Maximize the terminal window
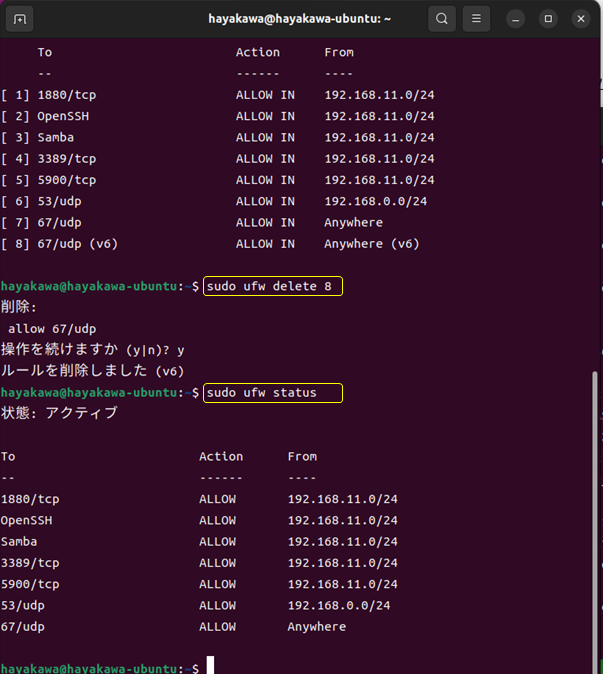 click(x=548, y=19)
